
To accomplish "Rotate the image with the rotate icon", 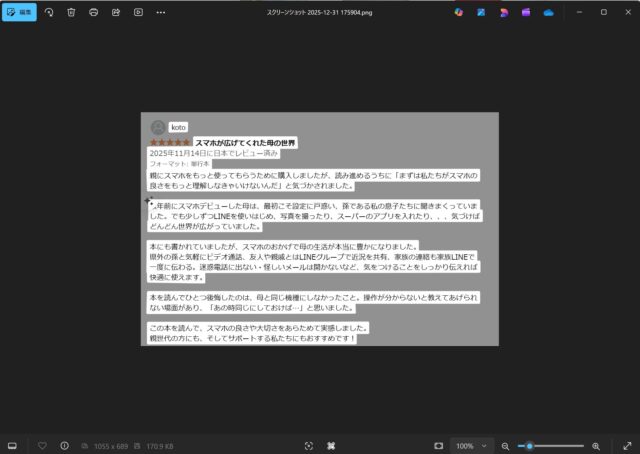I will 49,12.
